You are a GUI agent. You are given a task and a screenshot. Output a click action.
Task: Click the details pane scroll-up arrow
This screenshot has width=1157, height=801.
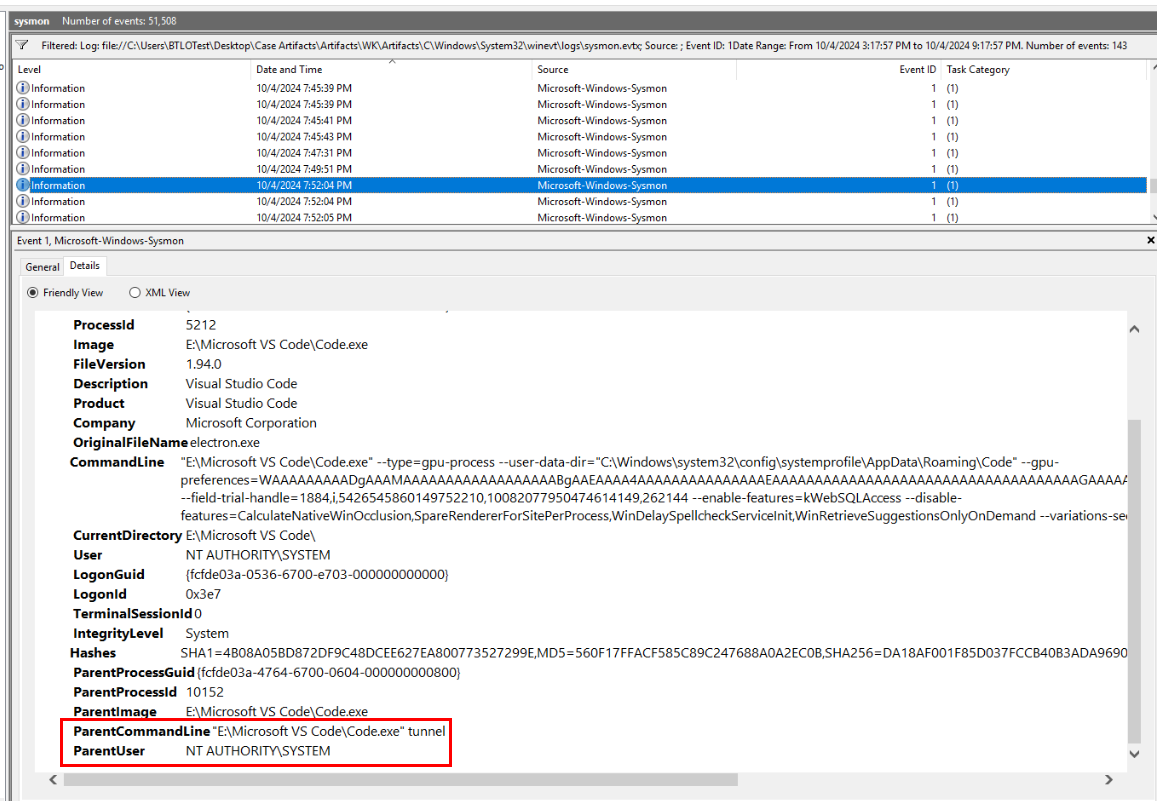coord(1134,329)
